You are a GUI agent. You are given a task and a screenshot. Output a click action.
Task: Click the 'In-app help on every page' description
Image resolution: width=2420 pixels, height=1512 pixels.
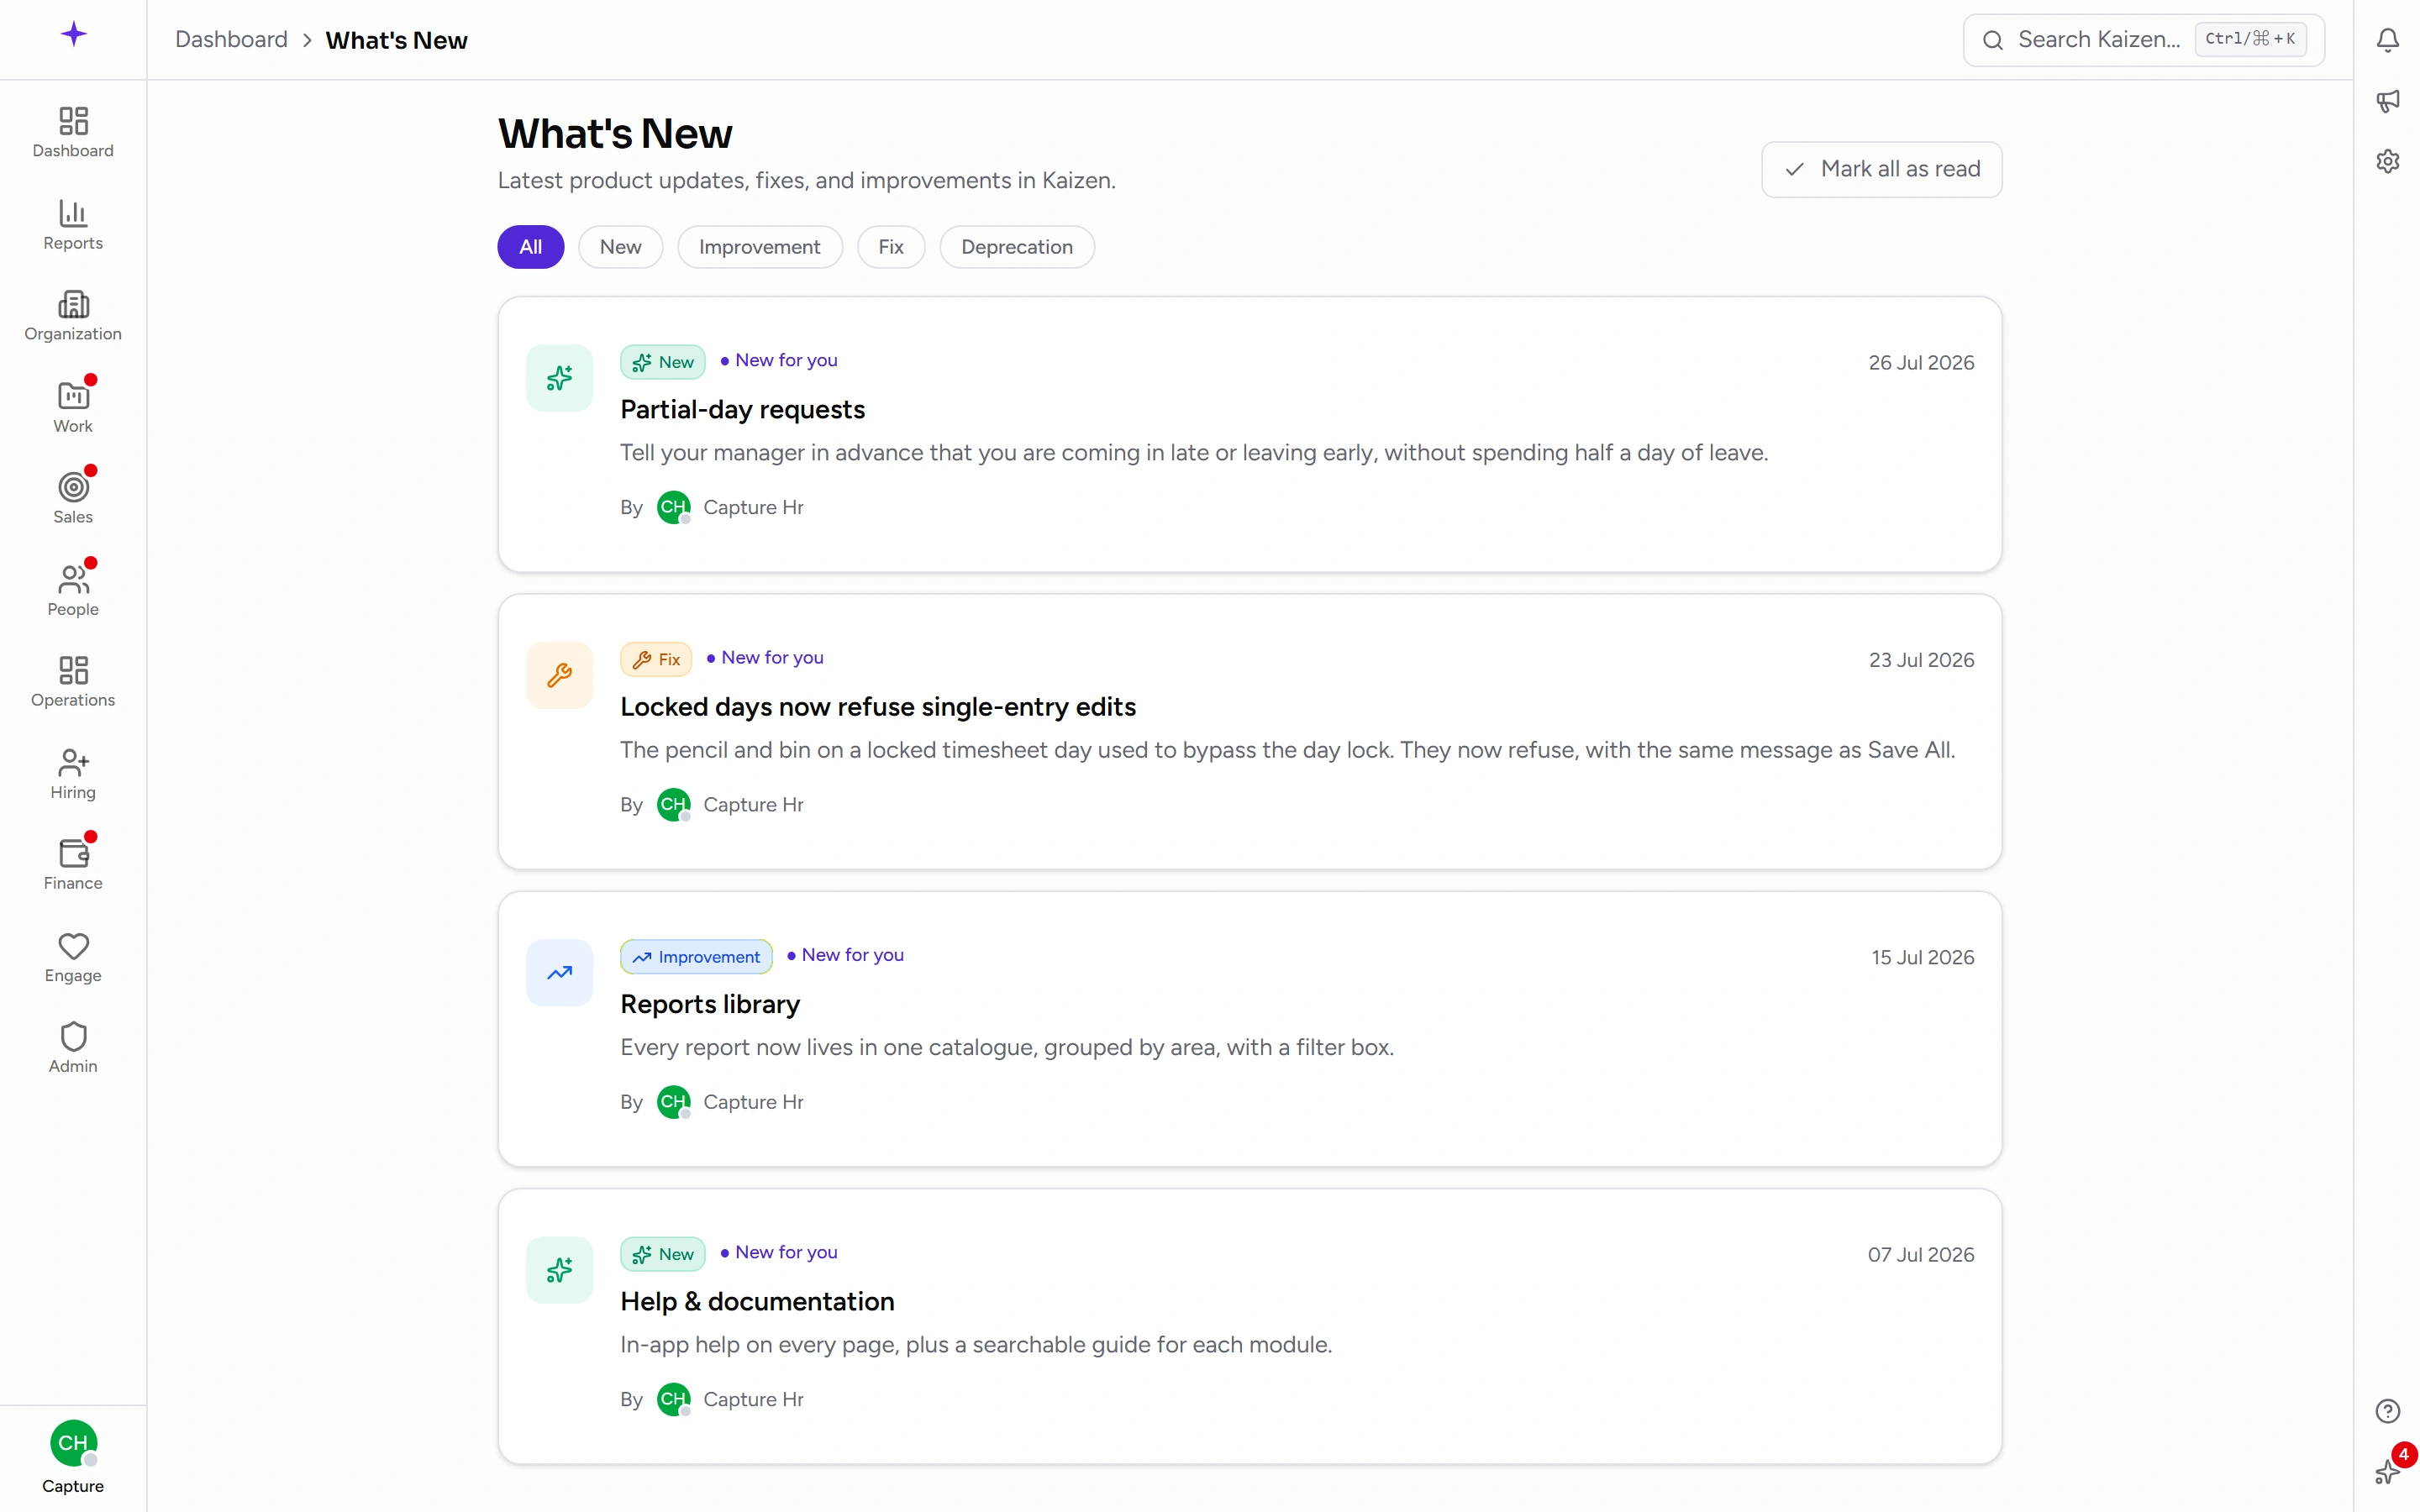(975, 1345)
